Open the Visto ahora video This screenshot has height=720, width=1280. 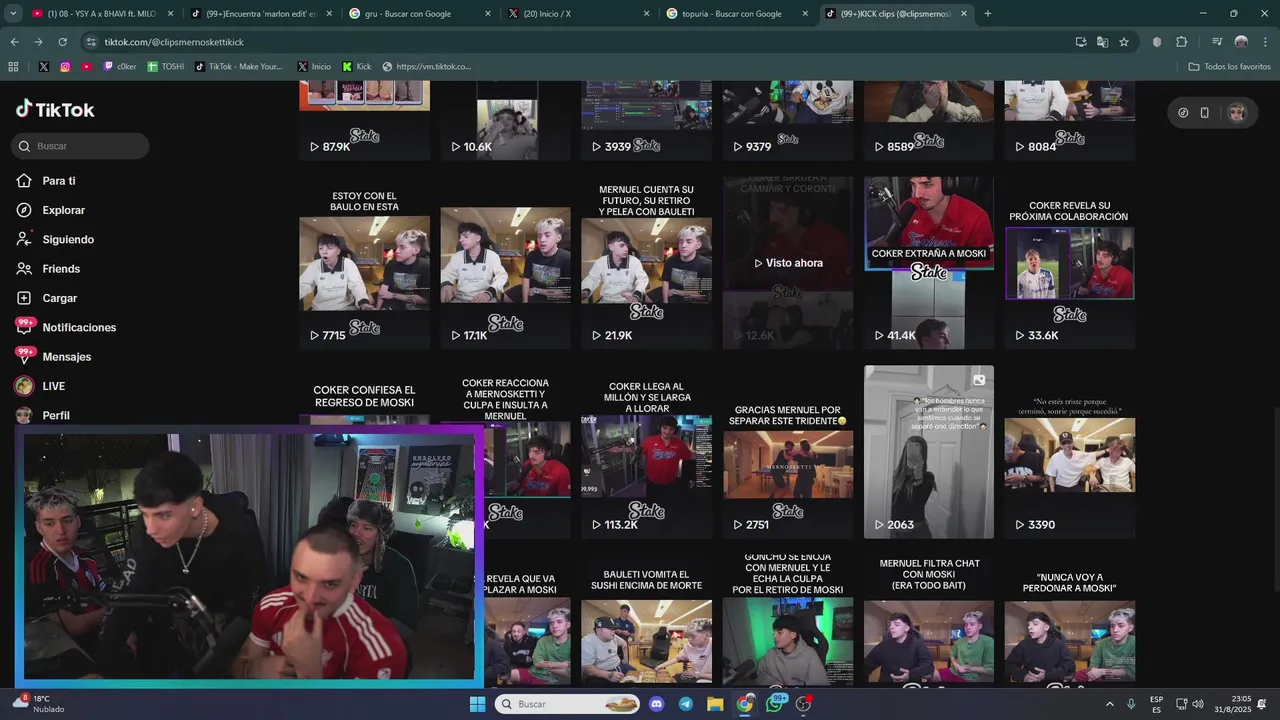pos(788,263)
